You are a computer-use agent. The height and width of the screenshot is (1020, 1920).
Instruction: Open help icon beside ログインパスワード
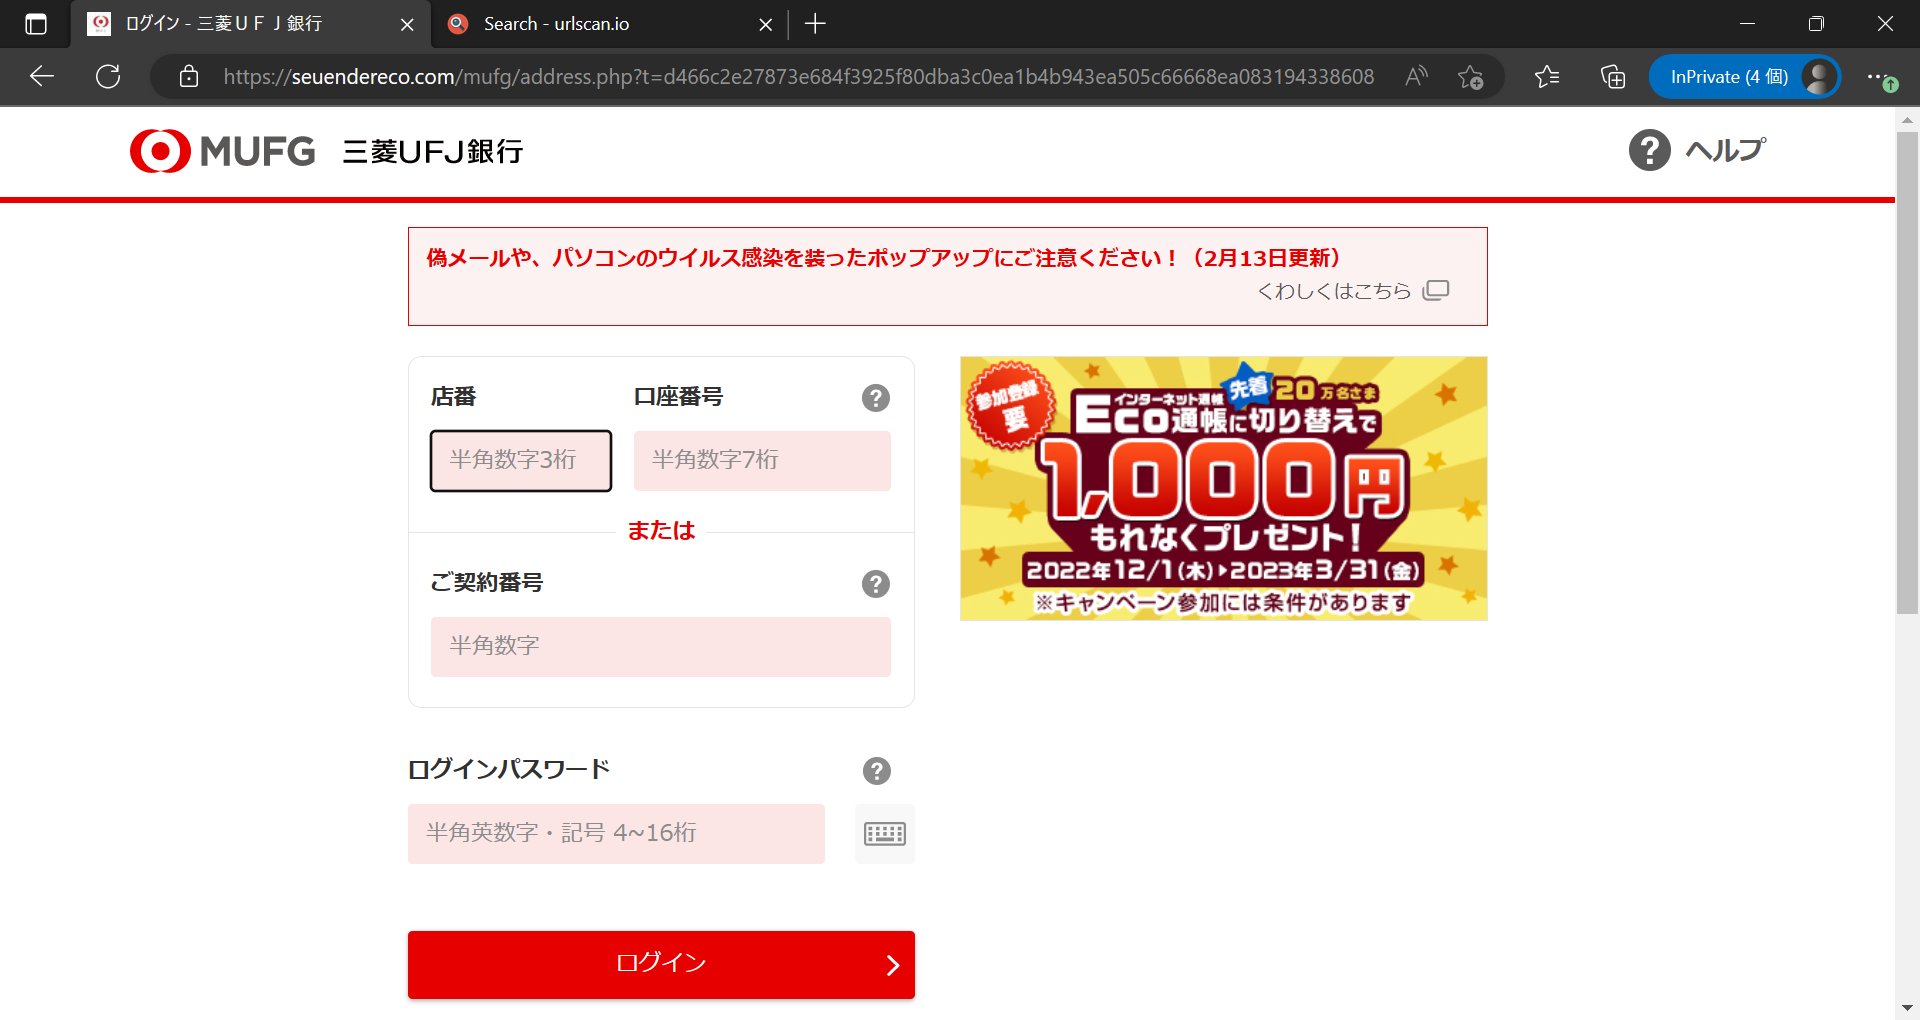pyautogui.click(x=877, y=771)
